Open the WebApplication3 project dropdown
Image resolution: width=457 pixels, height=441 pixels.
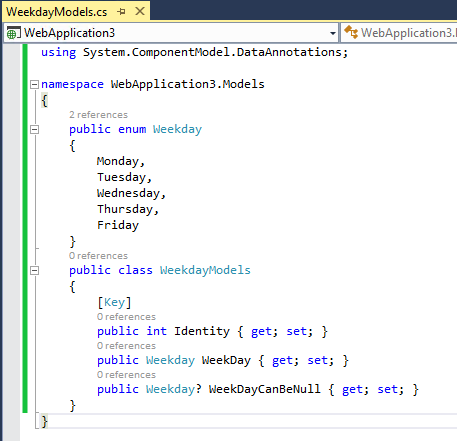point(332,33)
